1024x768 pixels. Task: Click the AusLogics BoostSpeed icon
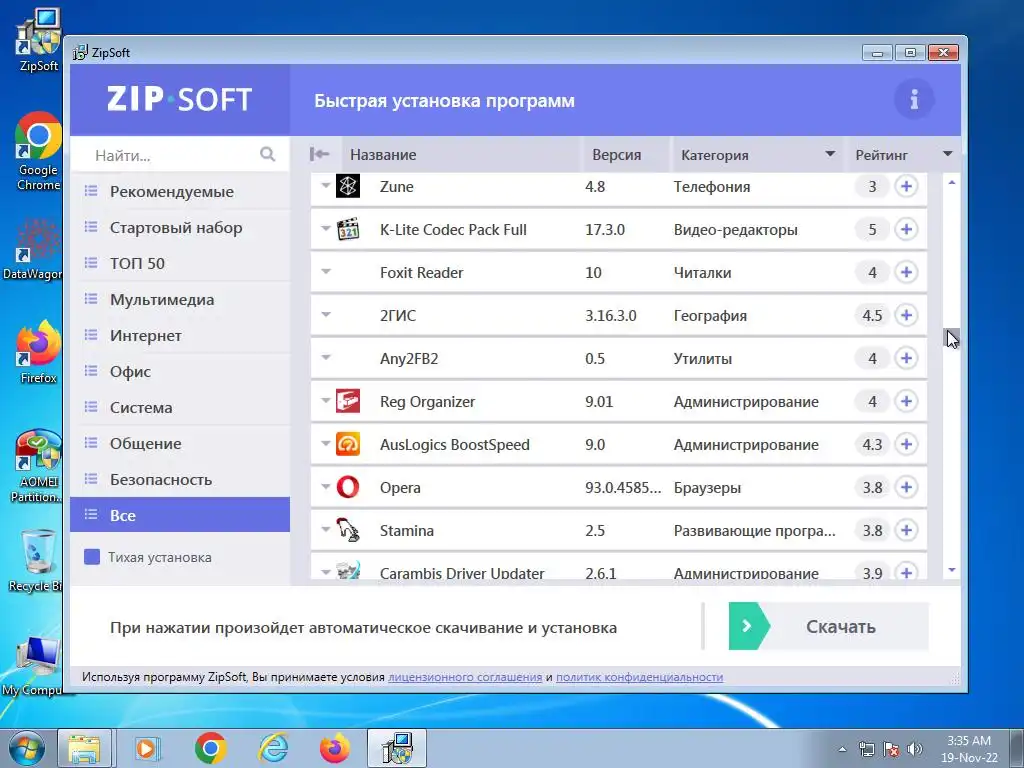pyautogui.click(x=347, y=444)
